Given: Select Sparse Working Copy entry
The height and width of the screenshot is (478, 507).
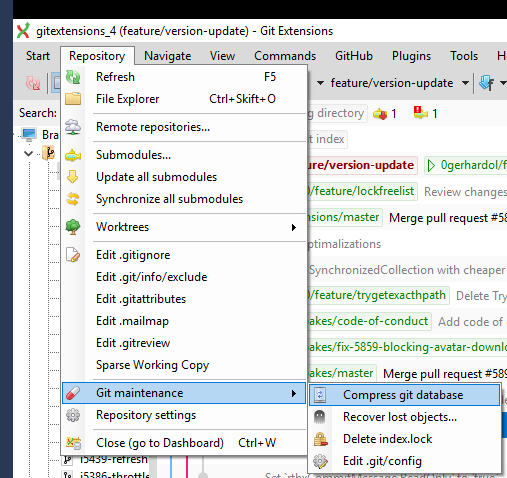Looking at the screenshot, I should coord(184,365).
